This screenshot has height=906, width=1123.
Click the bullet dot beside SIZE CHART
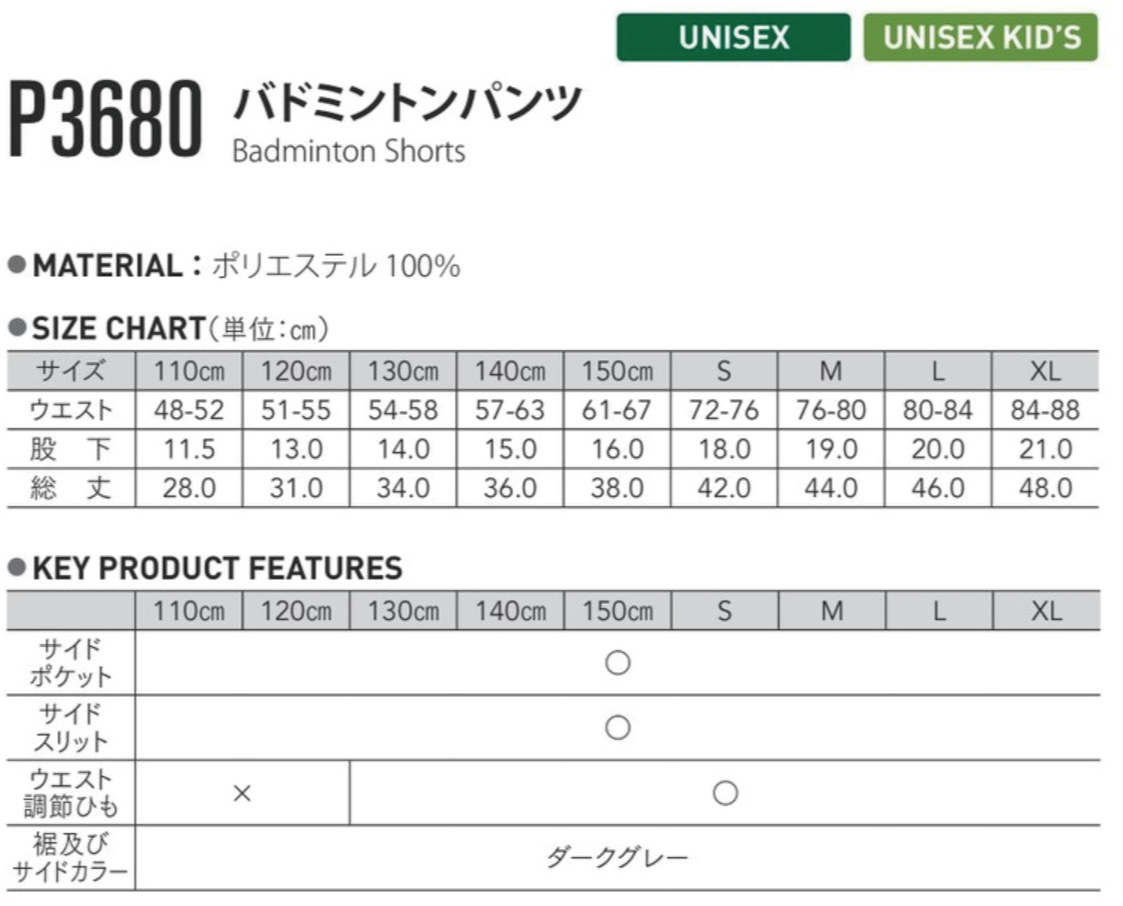tap(16, 328)
